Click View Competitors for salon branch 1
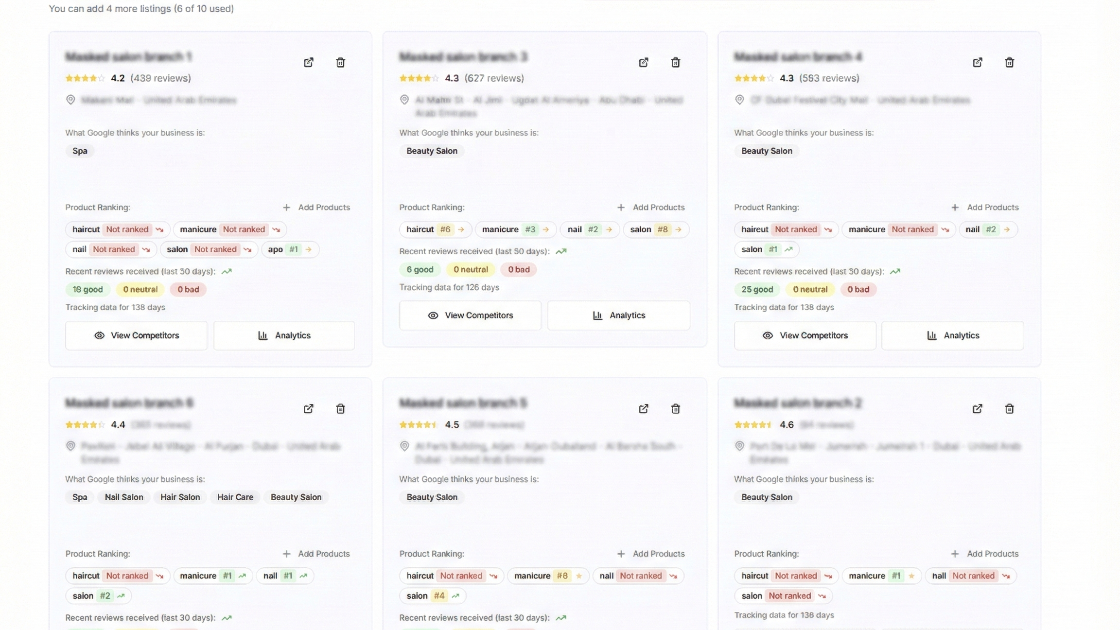This screenshot has width=1120, height=630. [136, 336]
